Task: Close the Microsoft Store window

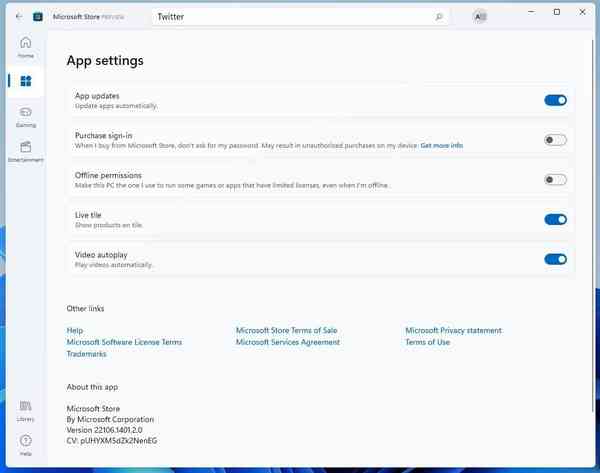Action: [x=582, y=12]
